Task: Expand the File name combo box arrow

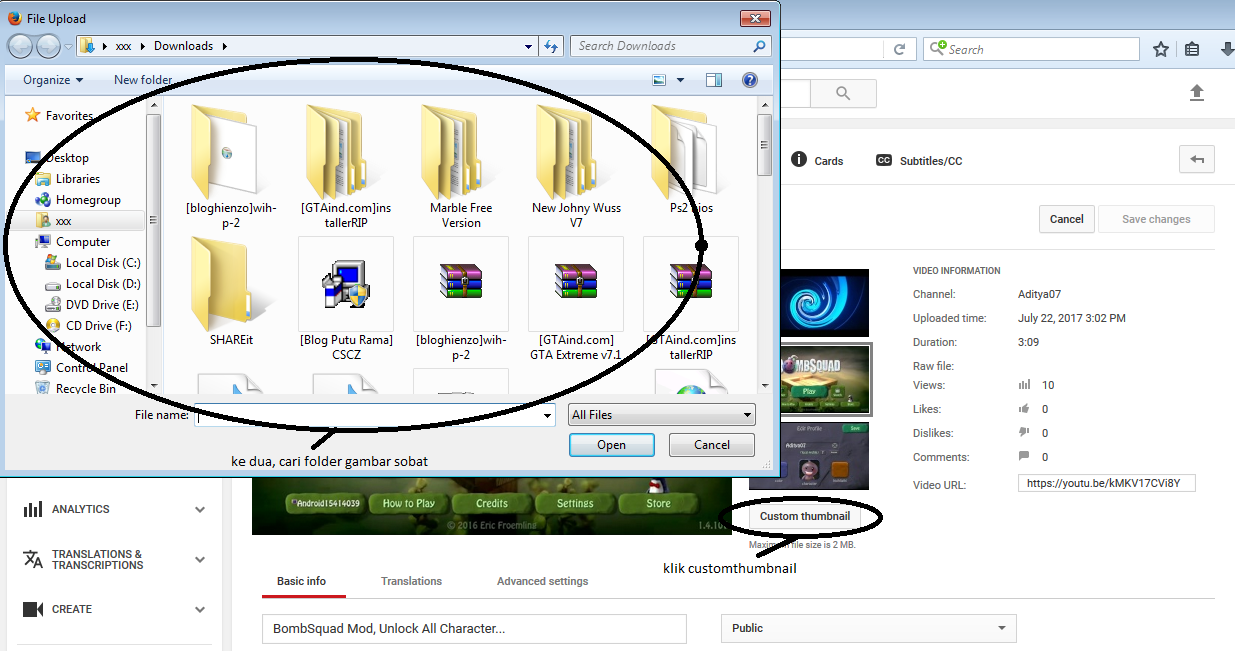Action: [546, 414]
